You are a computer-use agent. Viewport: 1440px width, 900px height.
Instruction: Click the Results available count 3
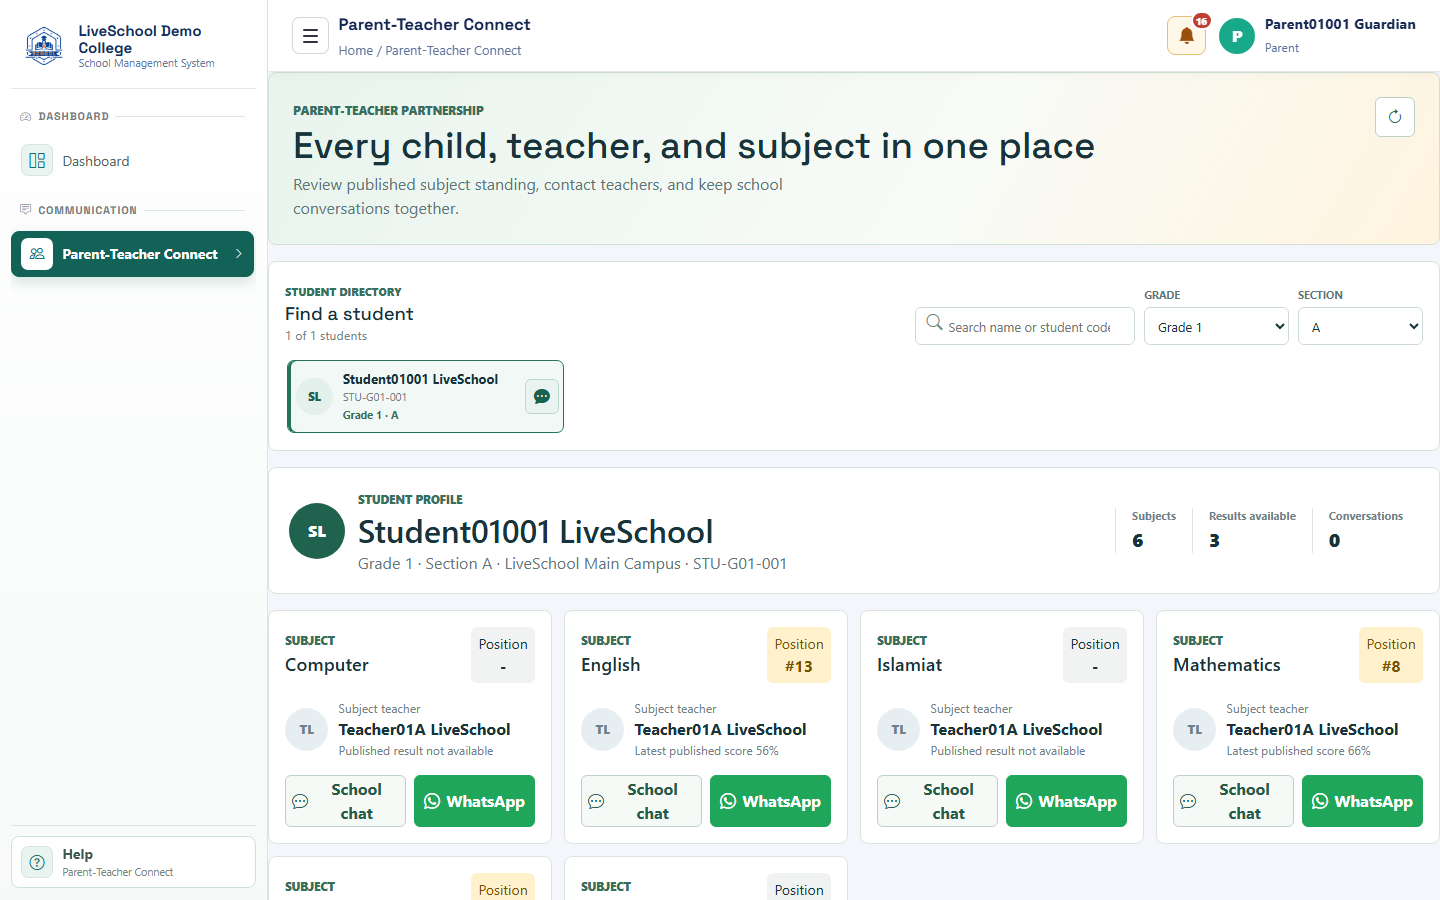point(1214,541)
